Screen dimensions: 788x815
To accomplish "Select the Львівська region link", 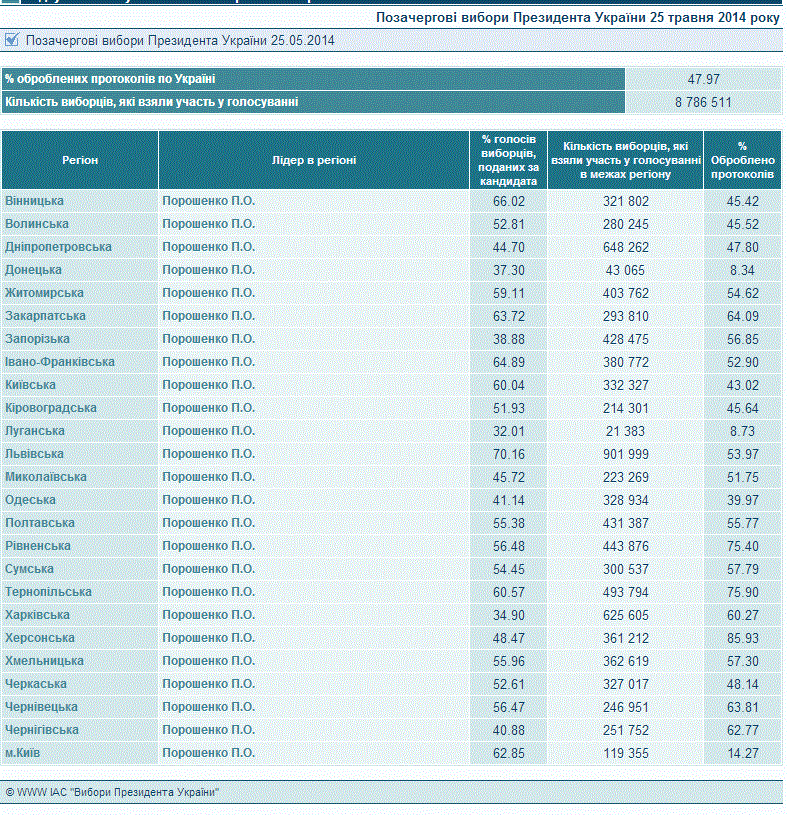I will [35, 454].
